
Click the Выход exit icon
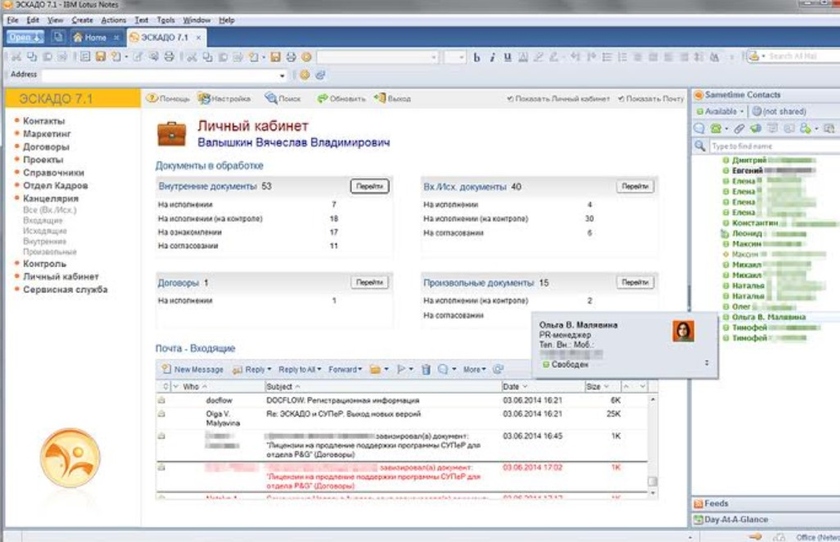coord(379,99)
